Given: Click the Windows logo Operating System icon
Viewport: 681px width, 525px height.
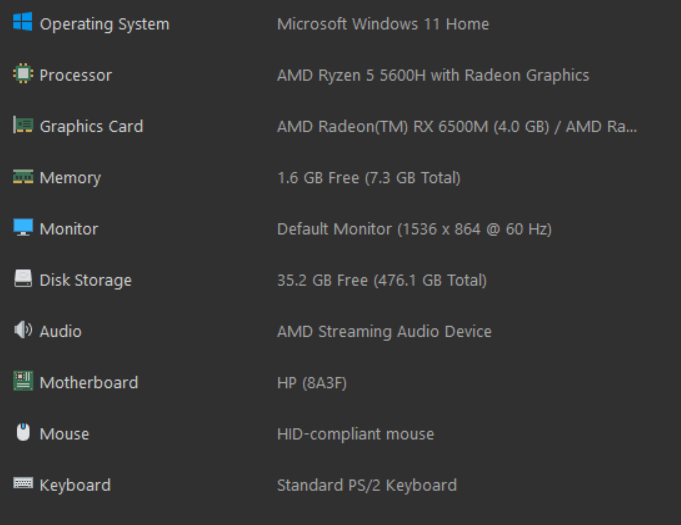Looking at the screenshot, I should coord(22,22).
